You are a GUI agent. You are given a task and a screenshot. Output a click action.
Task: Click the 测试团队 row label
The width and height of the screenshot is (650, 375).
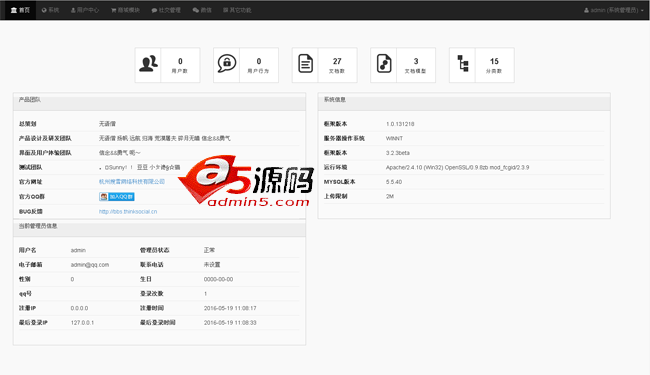(30, 167)
